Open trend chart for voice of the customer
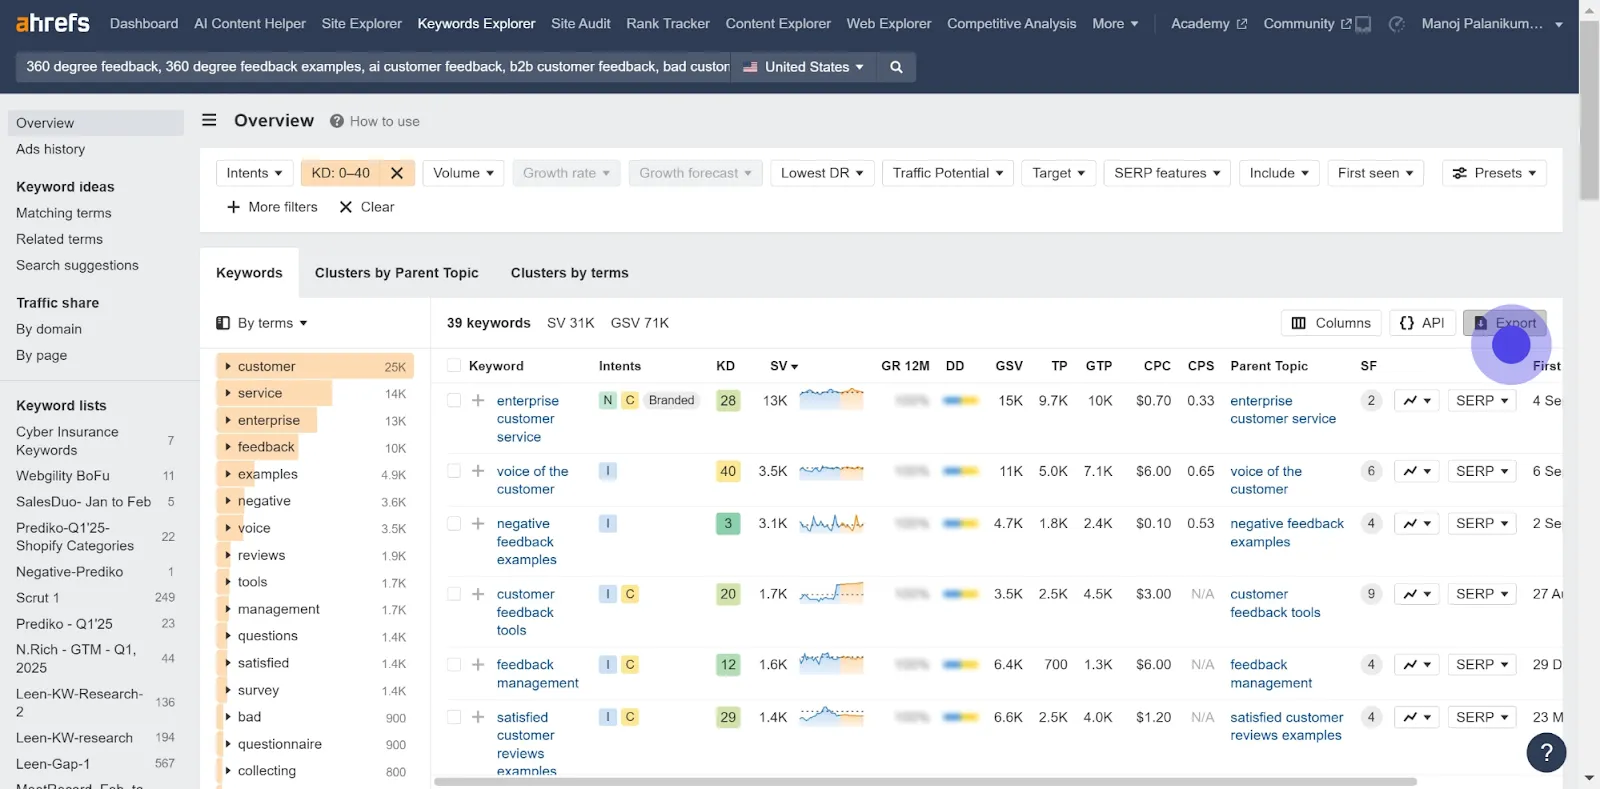1600x789 pixels. tap(1417, 471)
